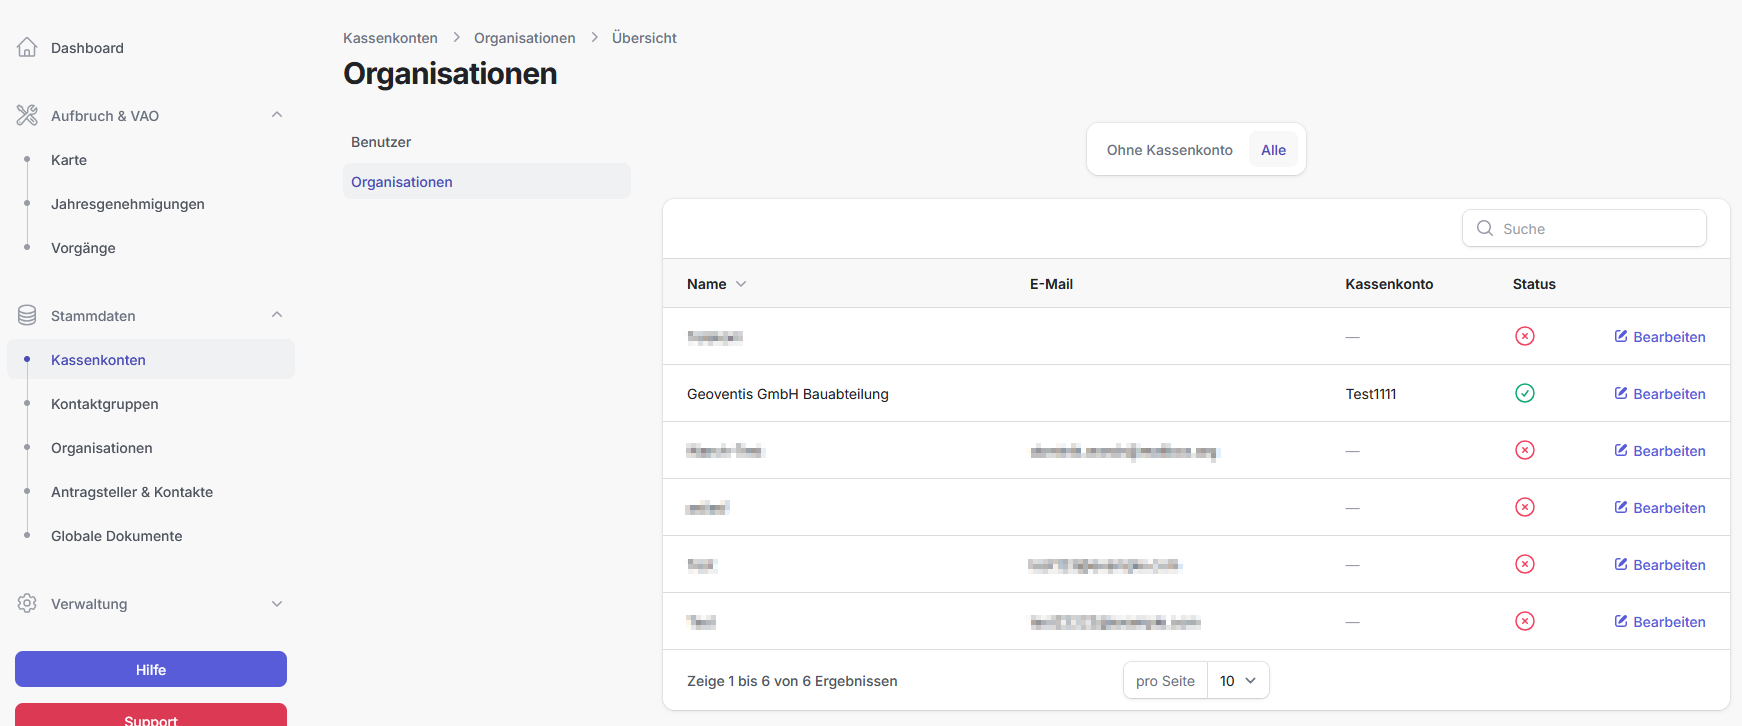Screen dimensions: 1742x726
Task: Open the Dashboard home icon
Action: (x=27, y=47)
